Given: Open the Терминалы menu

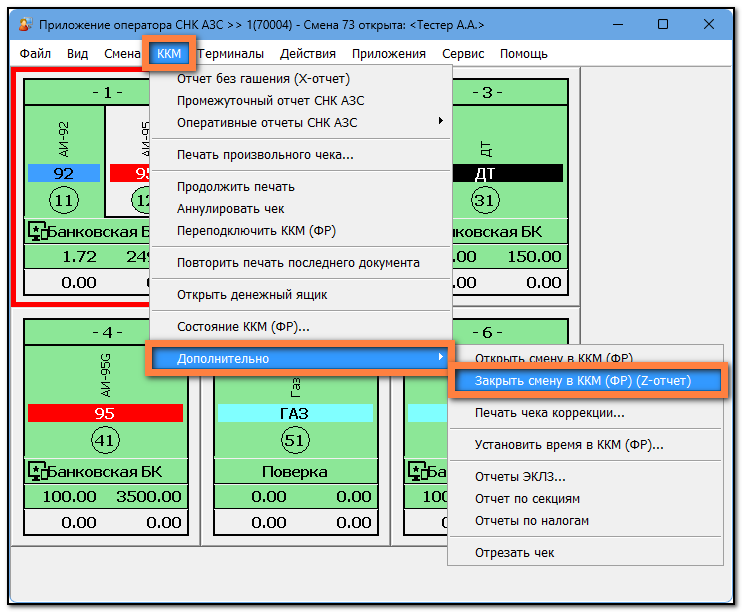Looking at the screenshot, I should [230, 54].
